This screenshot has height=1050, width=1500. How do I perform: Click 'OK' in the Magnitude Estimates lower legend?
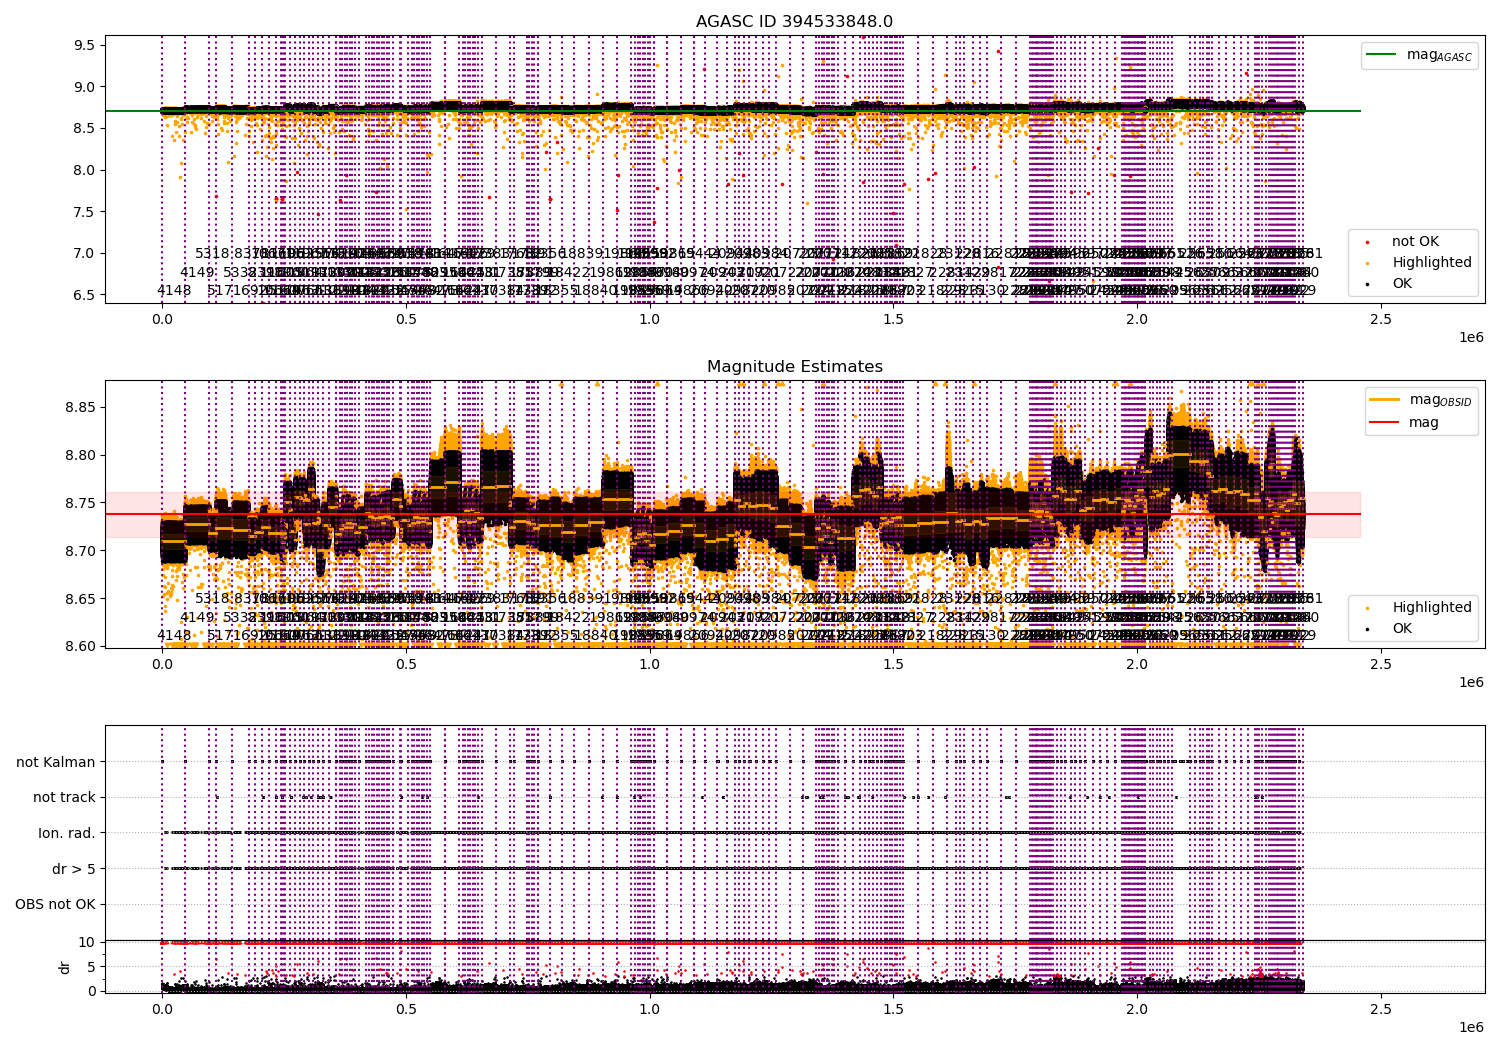click(1402, 628)
